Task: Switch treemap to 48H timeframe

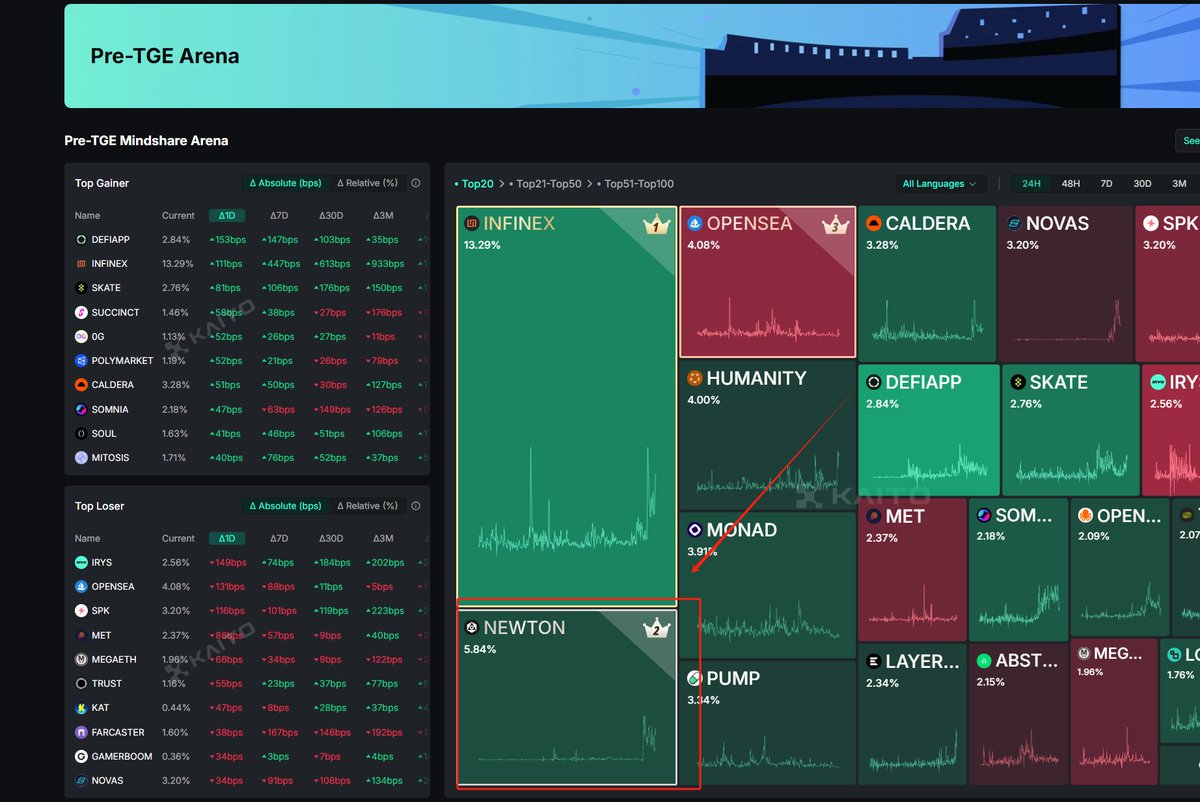Action: coord(1070,184)
